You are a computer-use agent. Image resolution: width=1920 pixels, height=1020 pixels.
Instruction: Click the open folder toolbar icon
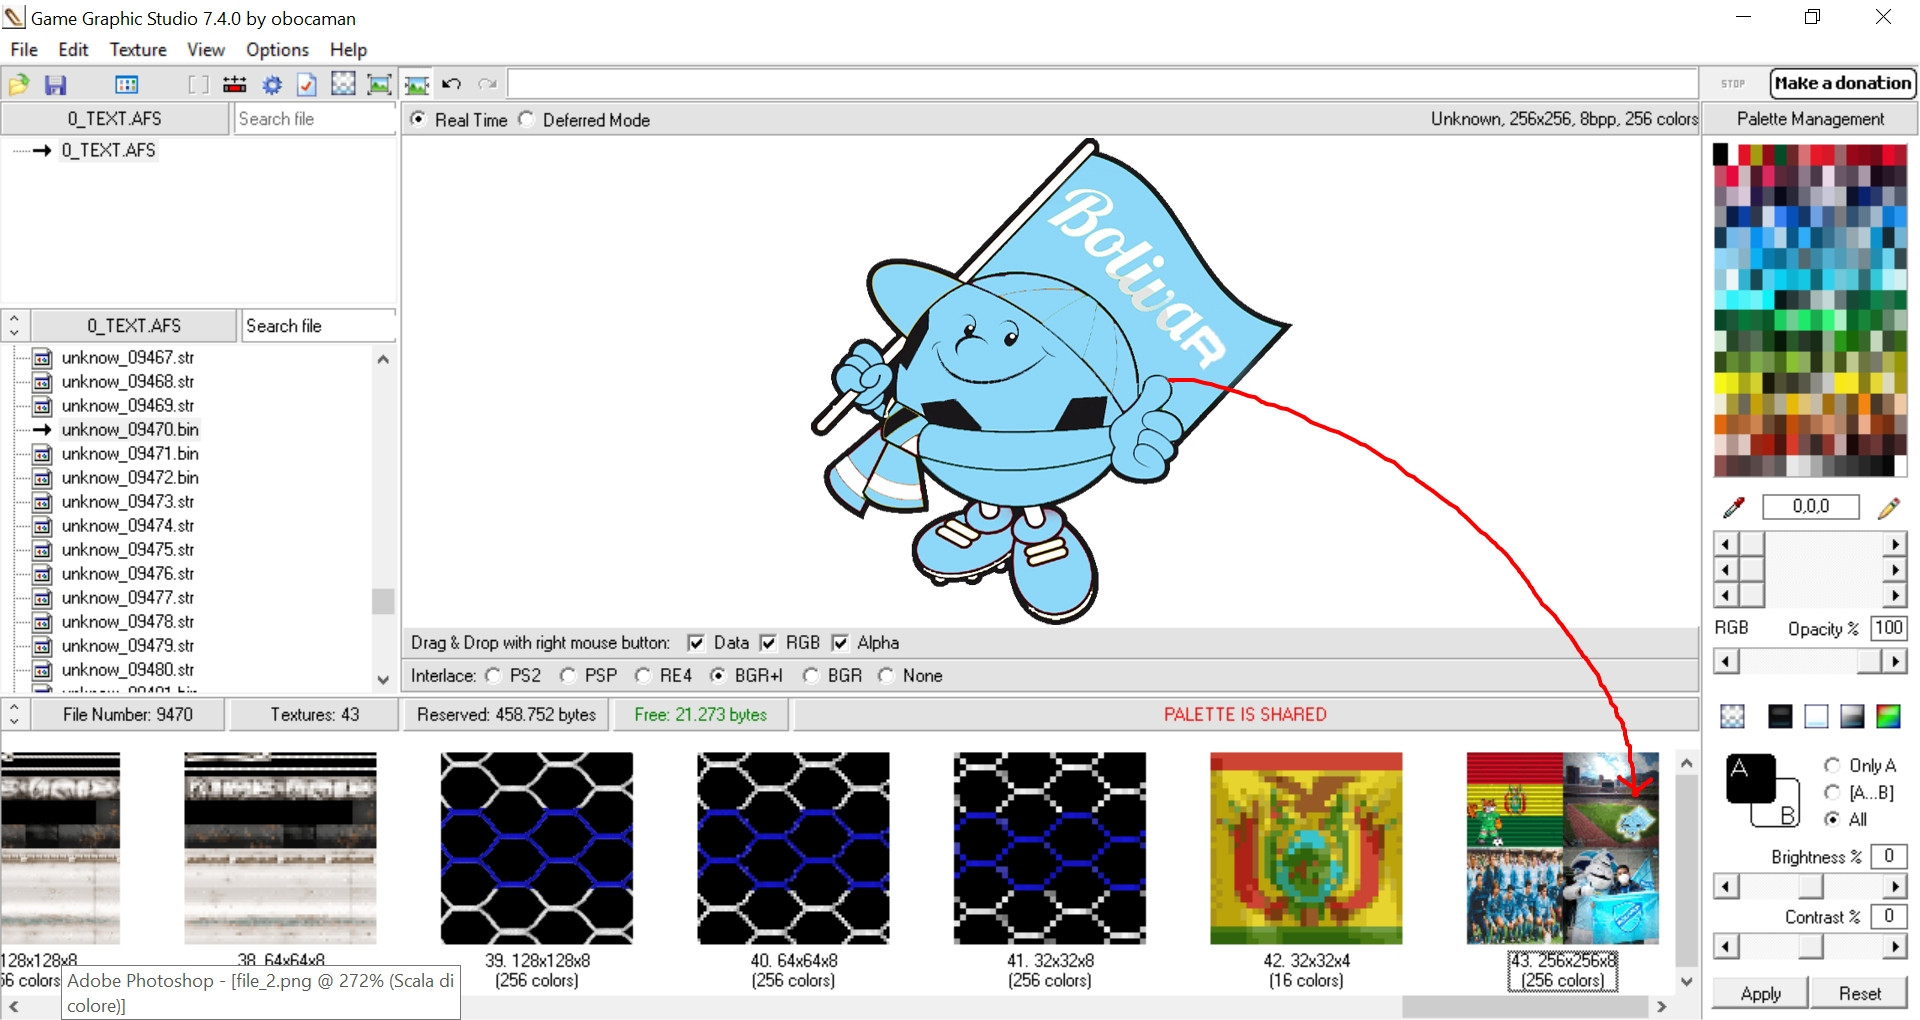tap(19, 85)
